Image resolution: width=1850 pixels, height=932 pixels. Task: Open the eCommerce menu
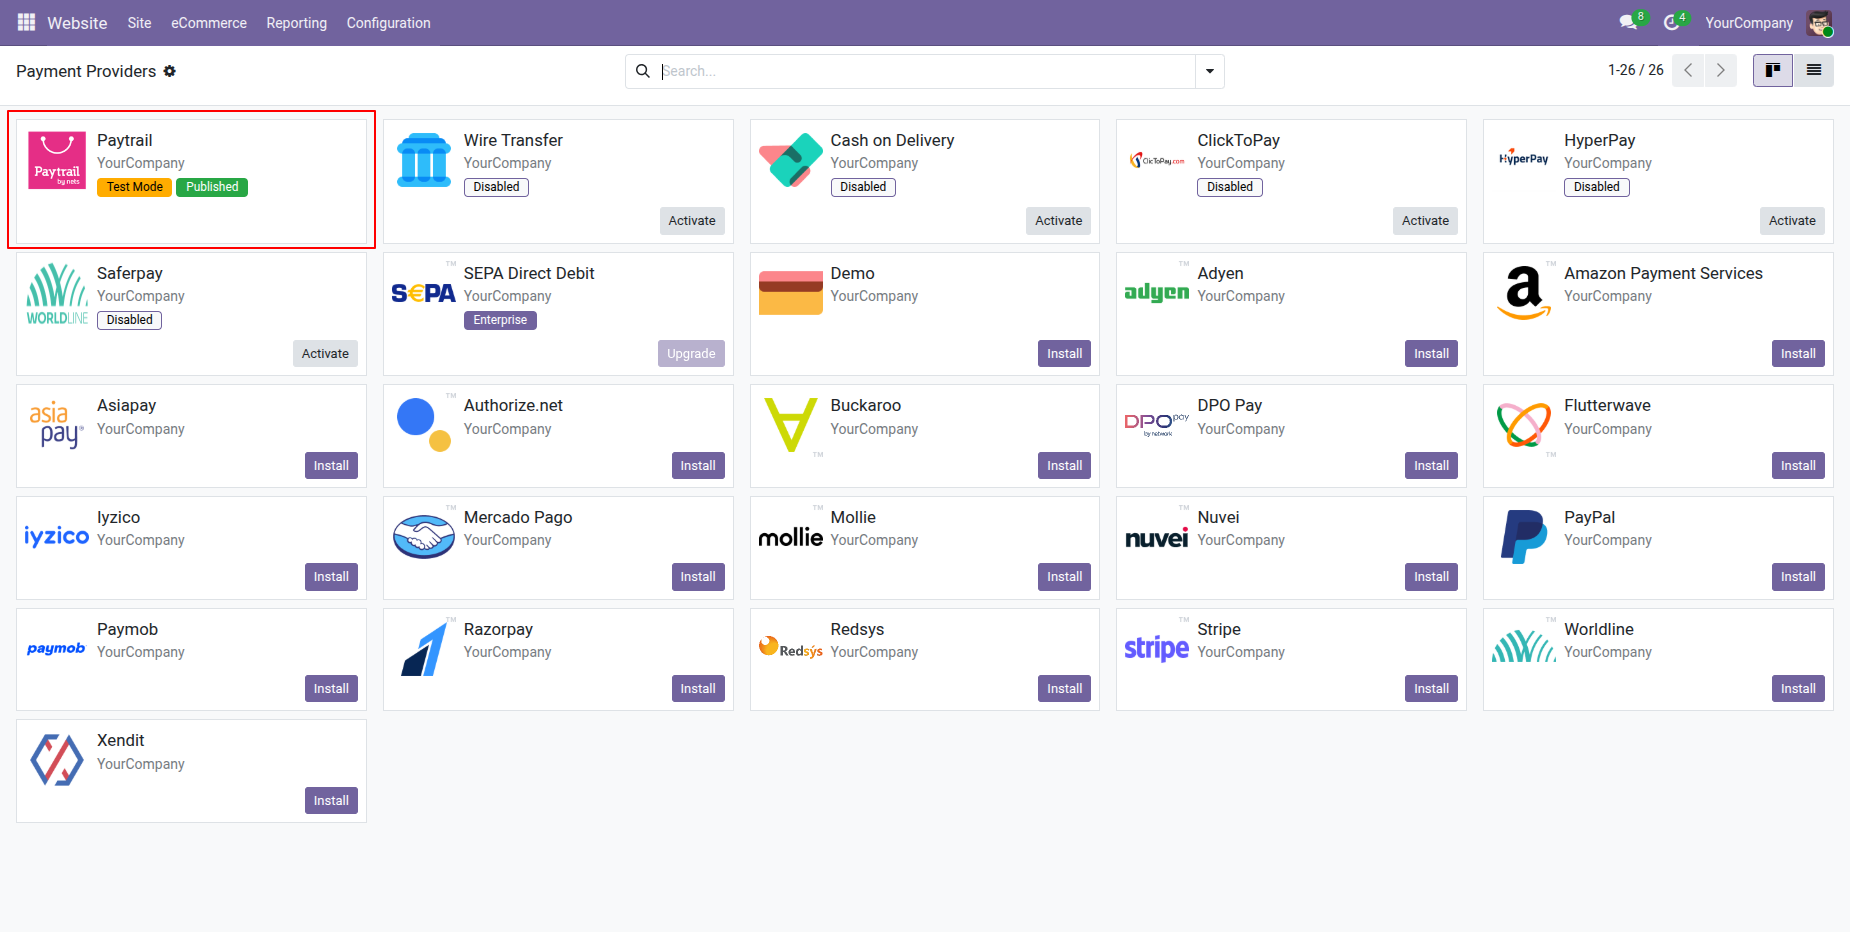pos(209,23)
